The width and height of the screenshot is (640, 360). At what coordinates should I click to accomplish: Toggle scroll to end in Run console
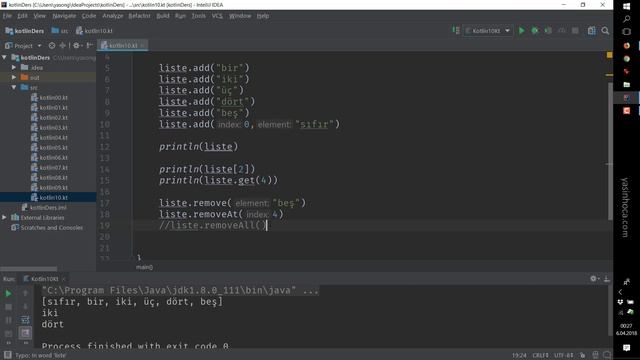point(25,333)
